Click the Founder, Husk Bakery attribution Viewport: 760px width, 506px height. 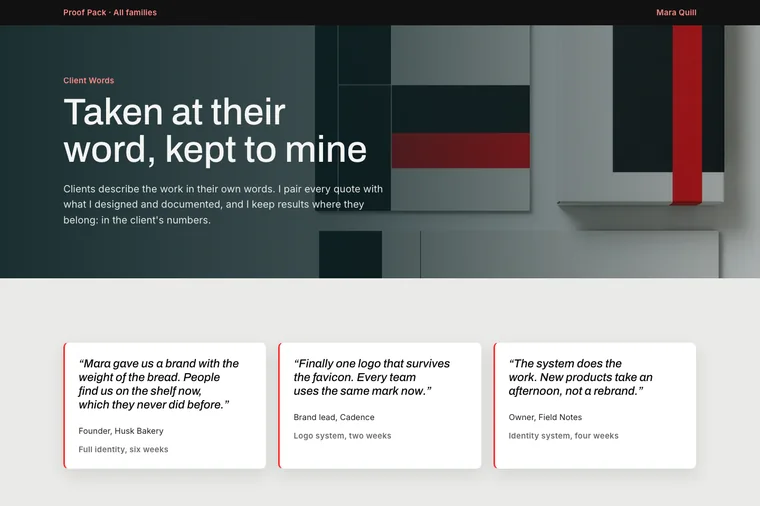[x=121, y=431]
